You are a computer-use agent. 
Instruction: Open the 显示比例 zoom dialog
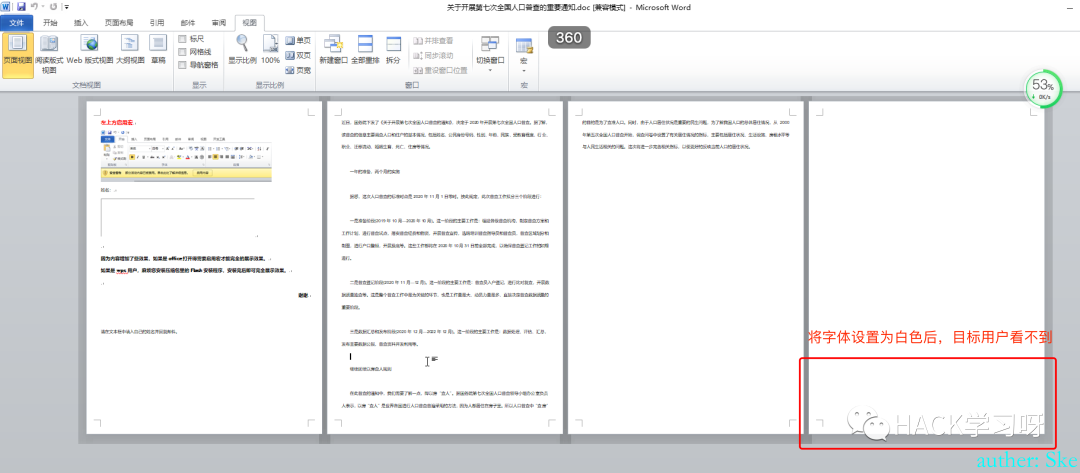coord(242,50)
